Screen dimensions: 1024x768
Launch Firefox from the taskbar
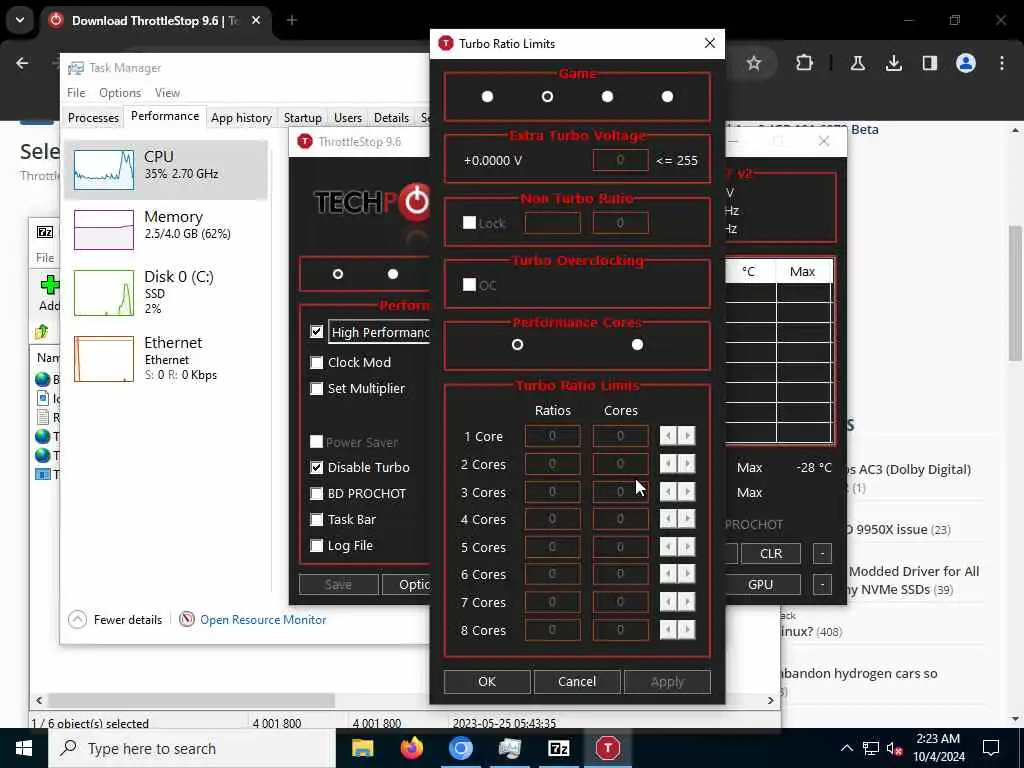tap(411, 748)
